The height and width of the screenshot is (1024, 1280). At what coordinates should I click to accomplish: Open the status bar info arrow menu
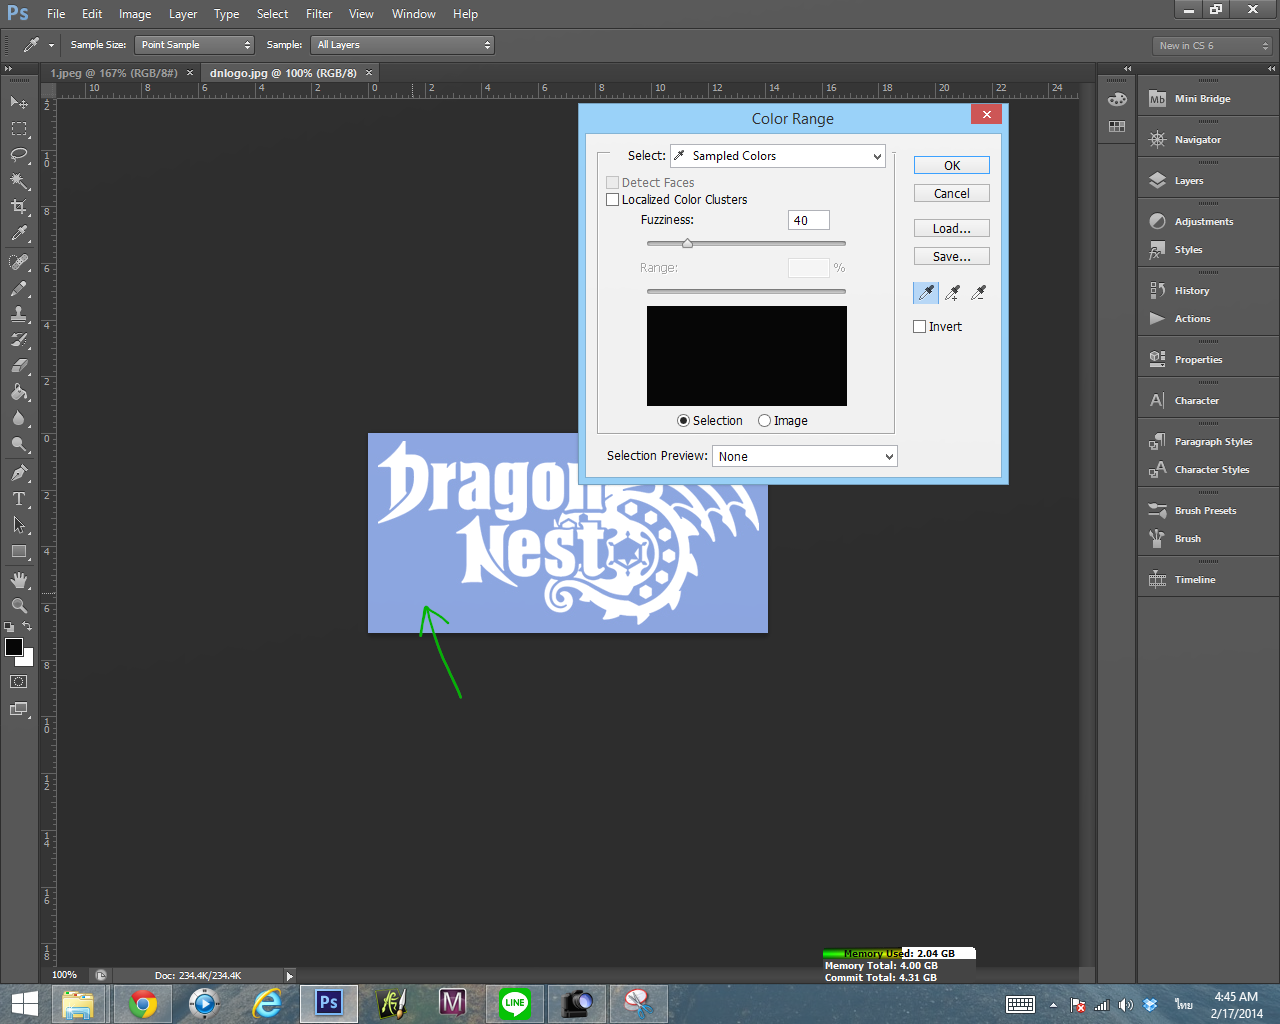pyautogui.click(x=290, y=976)
